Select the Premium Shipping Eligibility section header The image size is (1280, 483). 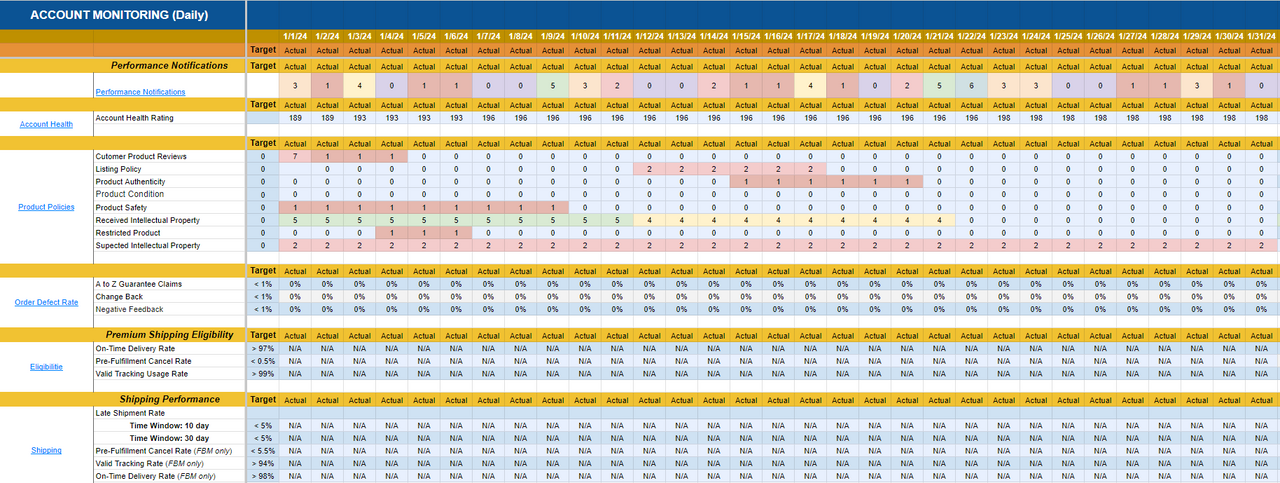pos(170,335)
